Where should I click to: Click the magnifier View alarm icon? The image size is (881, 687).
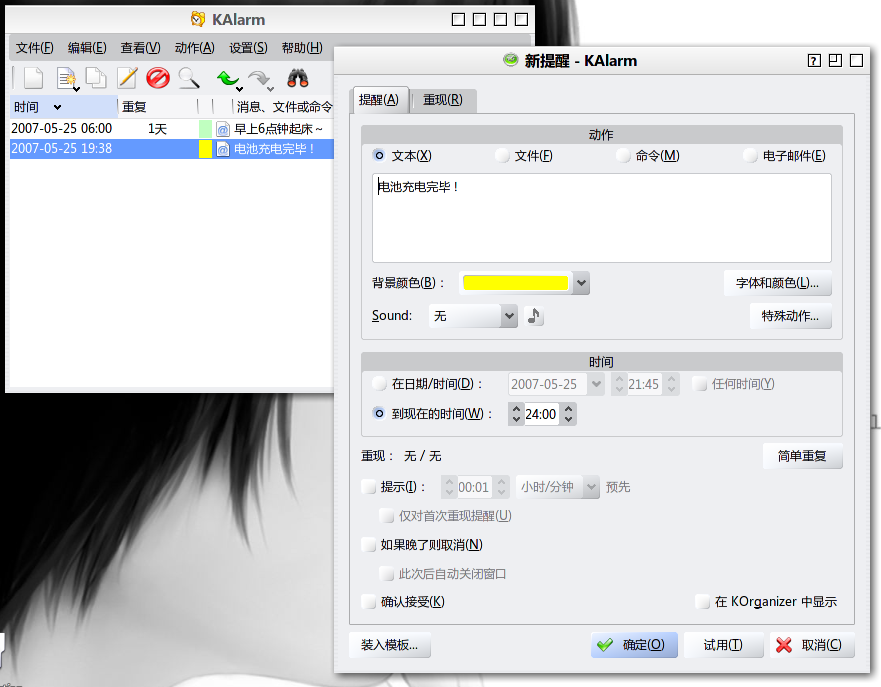pos(189,78)
